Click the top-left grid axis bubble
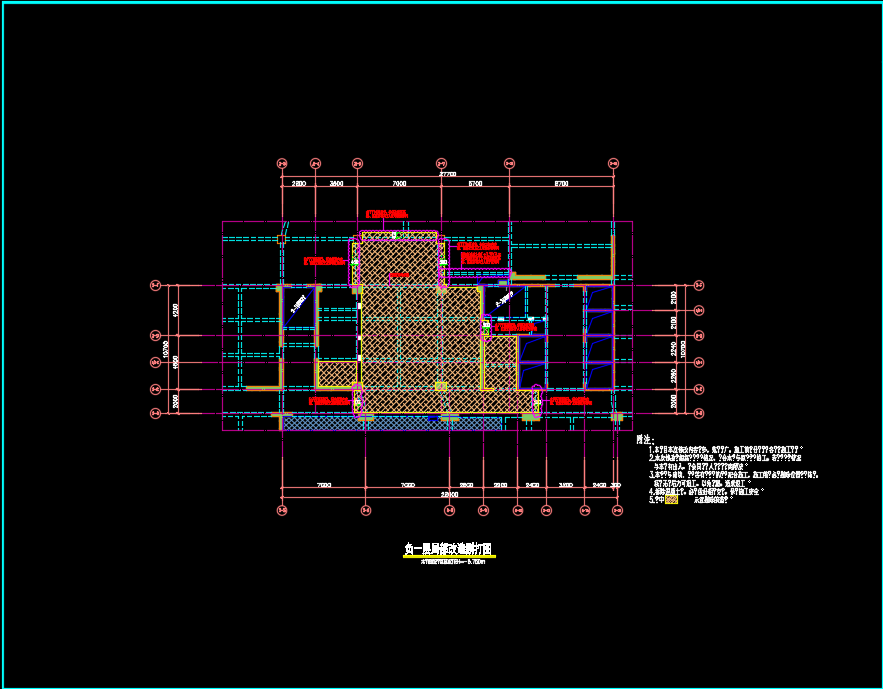The height and width of the screenshot is (689, 883). coord(282,163)
